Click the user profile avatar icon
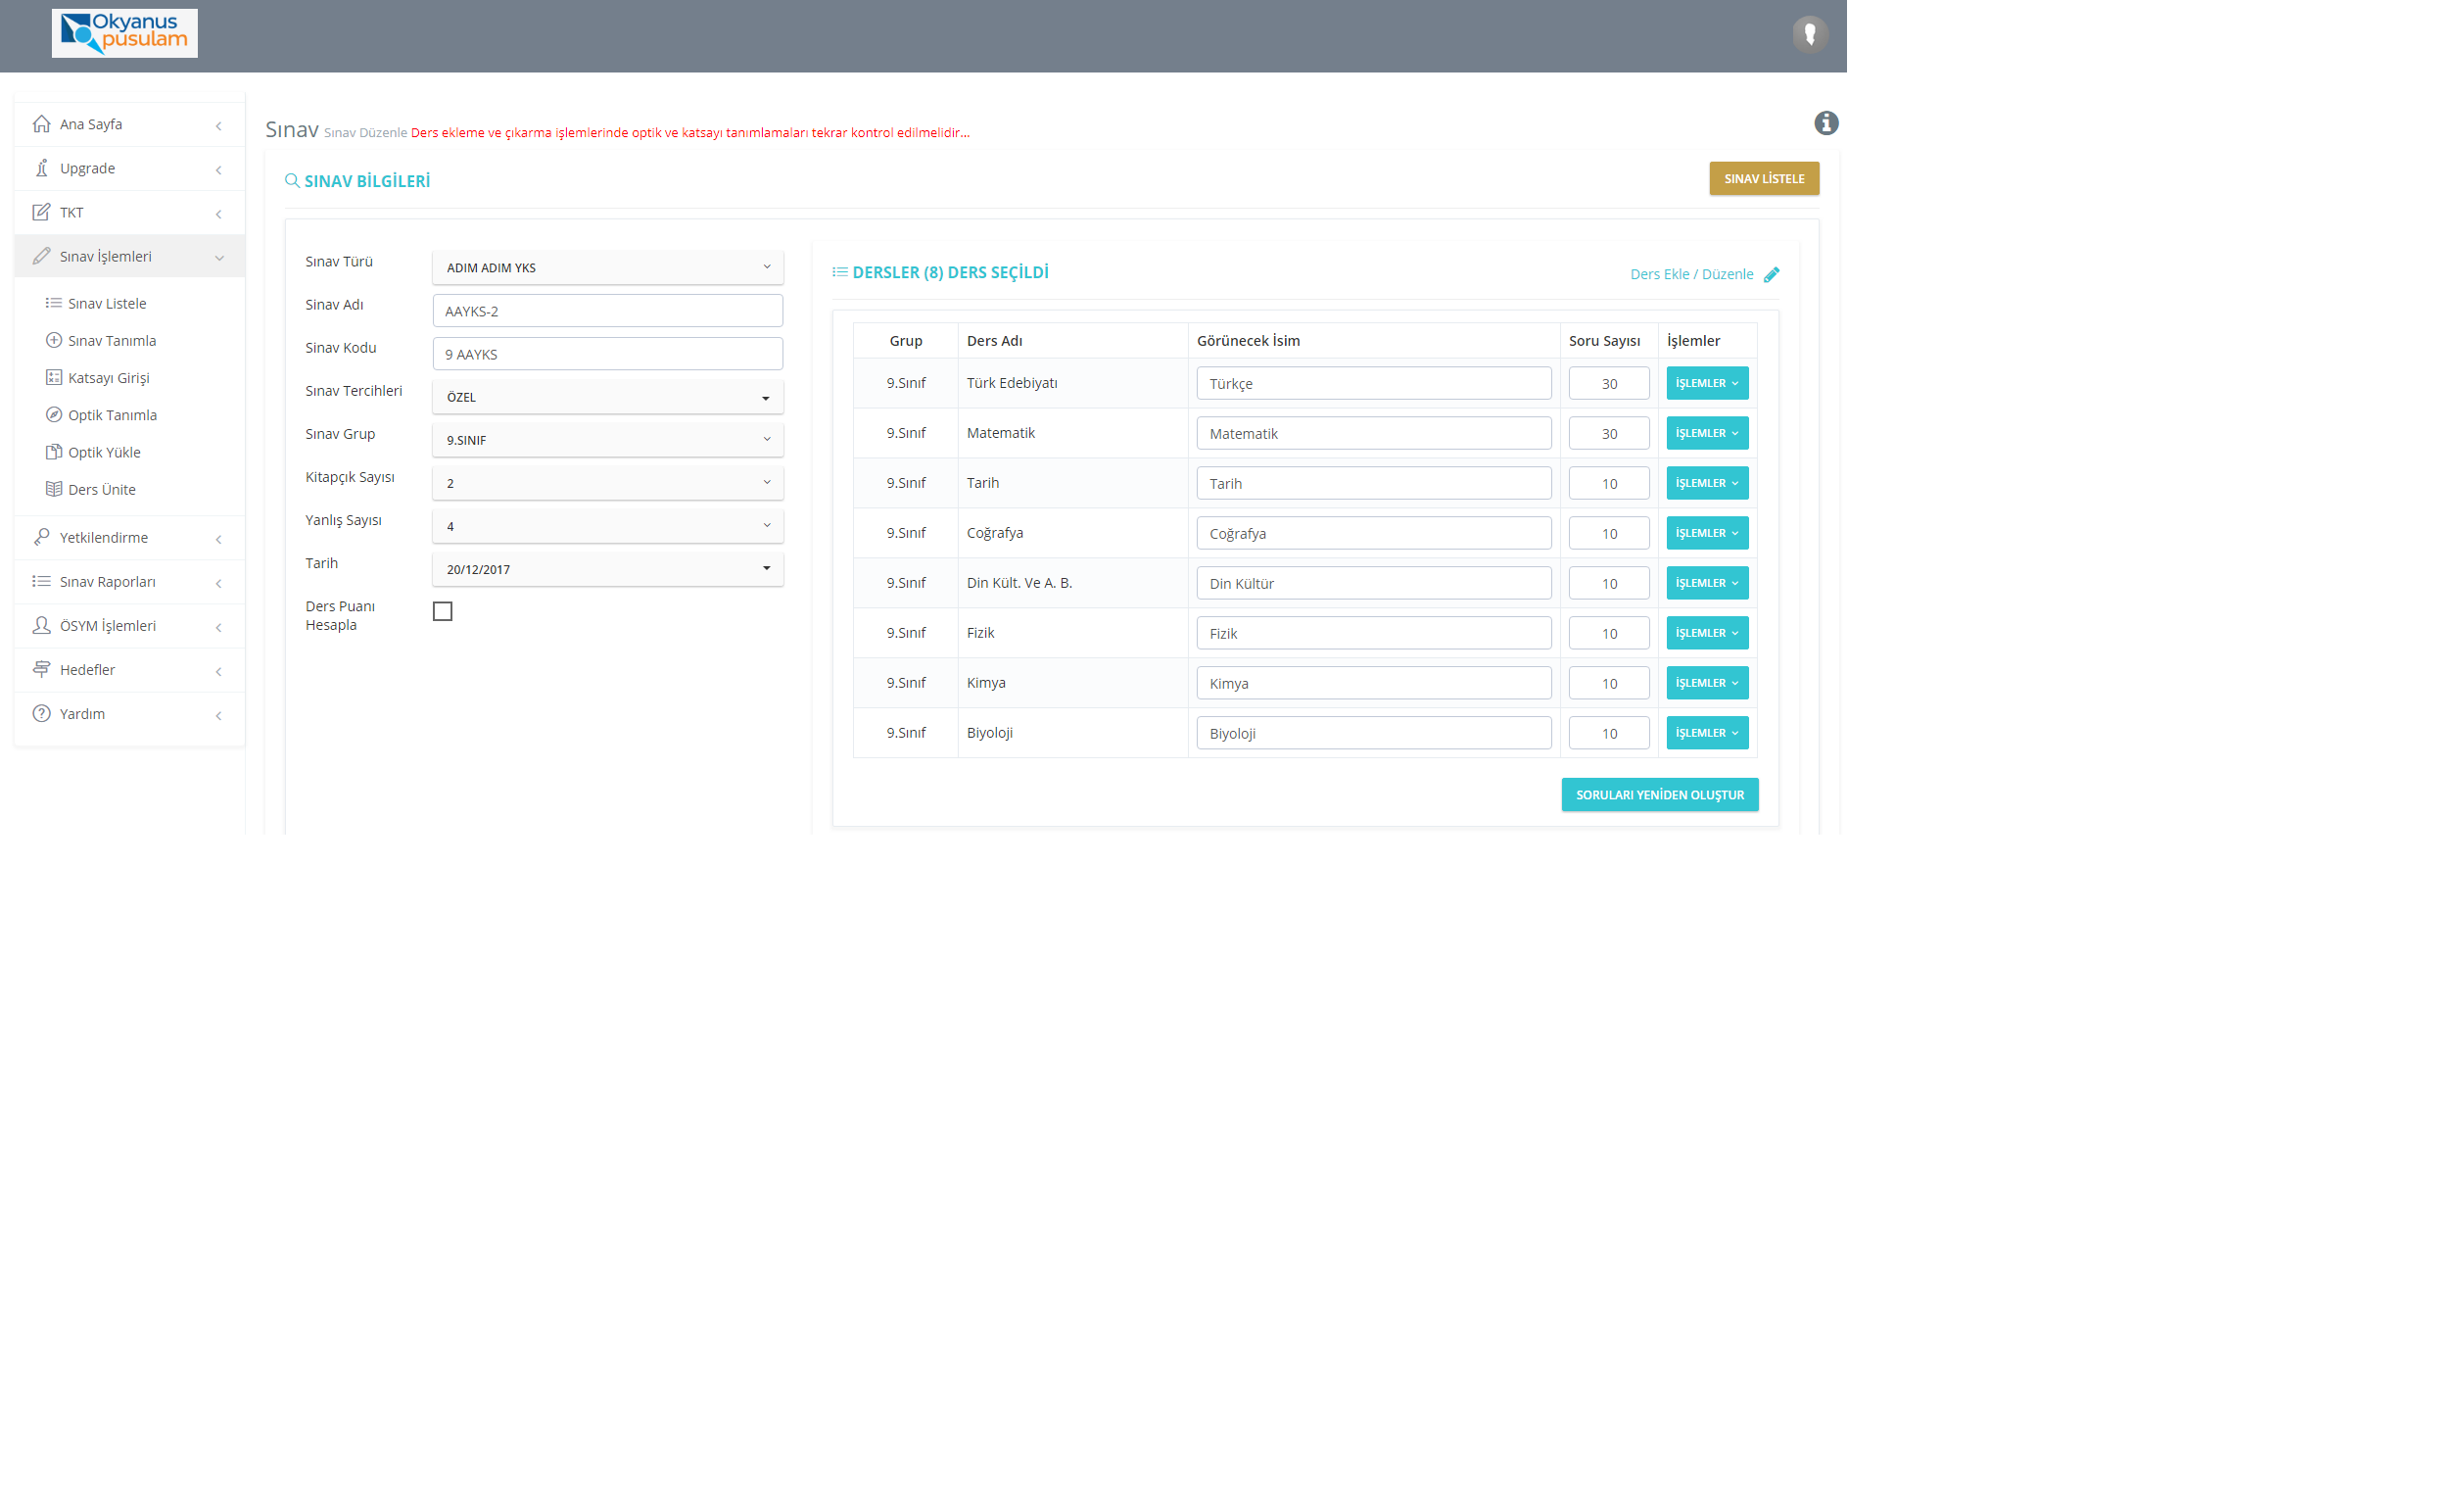This screenshot has width=2464, height=1491. (1809, 34)
